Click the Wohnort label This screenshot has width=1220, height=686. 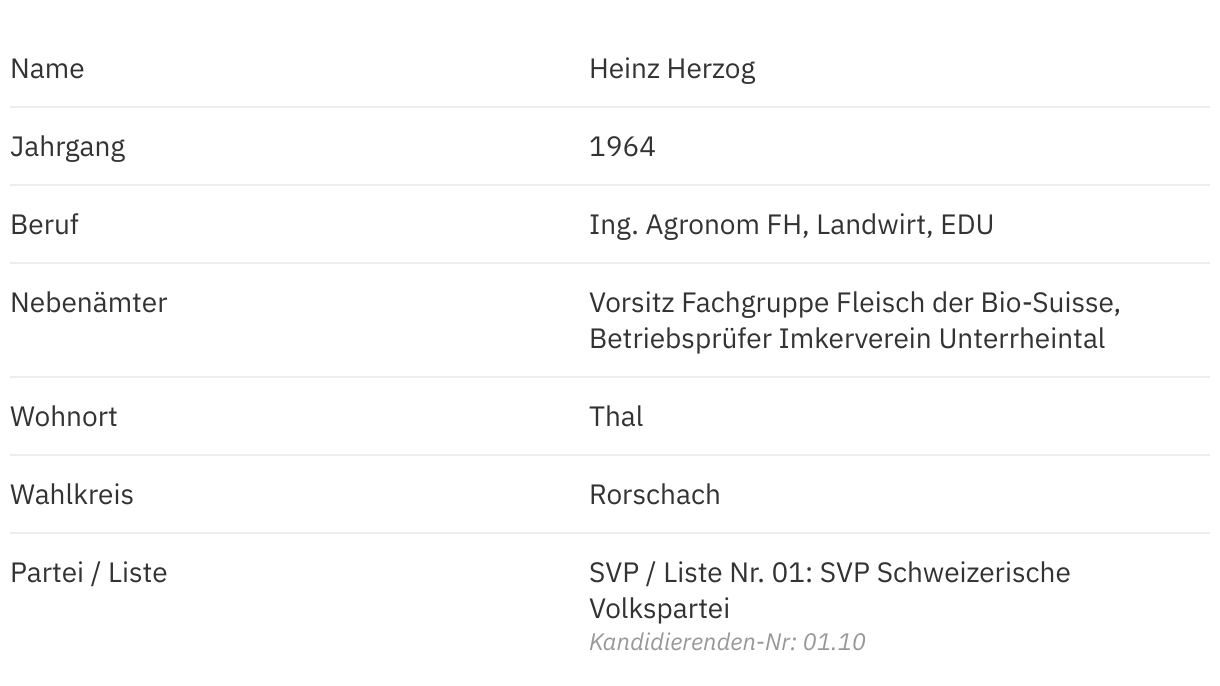[64, 417]
